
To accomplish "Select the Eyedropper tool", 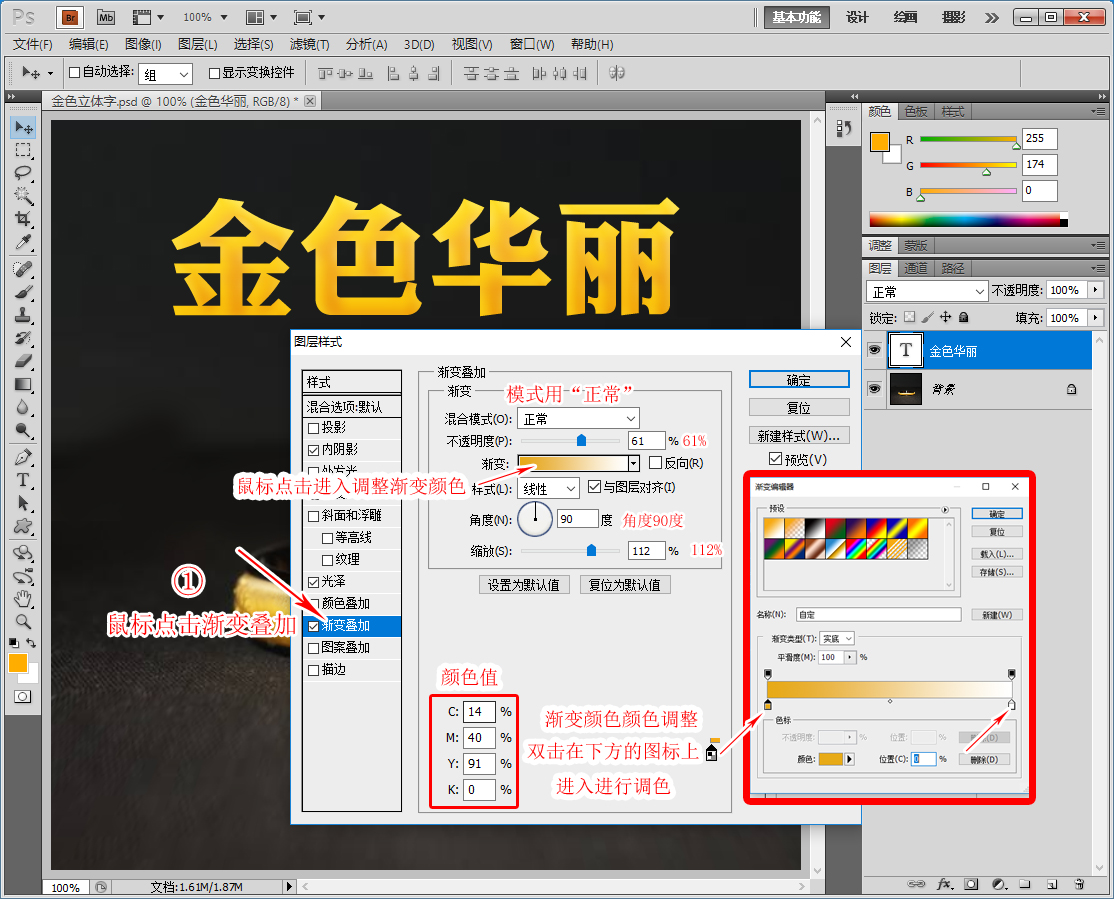I will 22,243.
